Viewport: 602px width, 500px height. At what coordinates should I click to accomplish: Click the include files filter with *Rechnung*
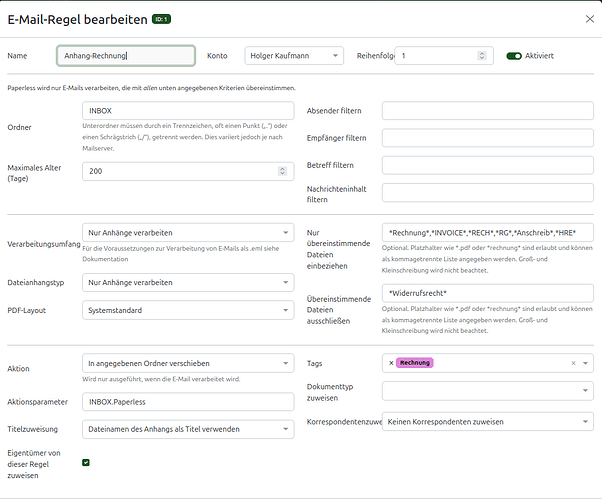coord(488,233)
